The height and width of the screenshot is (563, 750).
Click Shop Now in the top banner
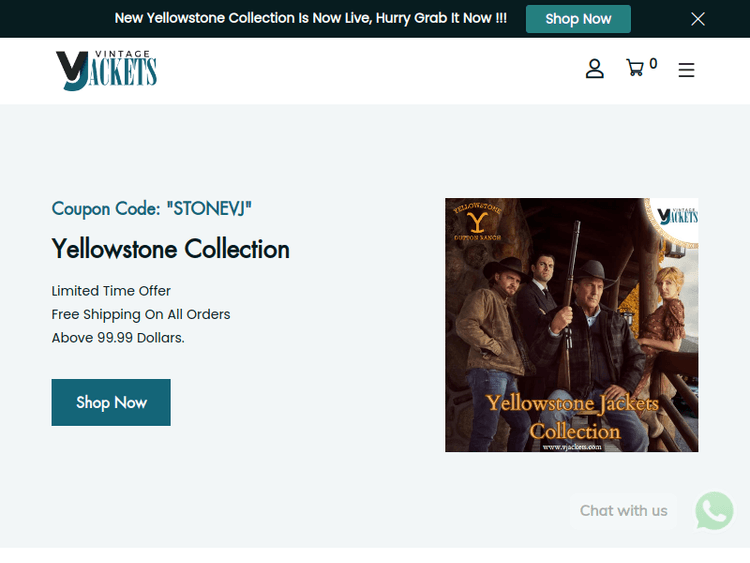click(578, 19)
